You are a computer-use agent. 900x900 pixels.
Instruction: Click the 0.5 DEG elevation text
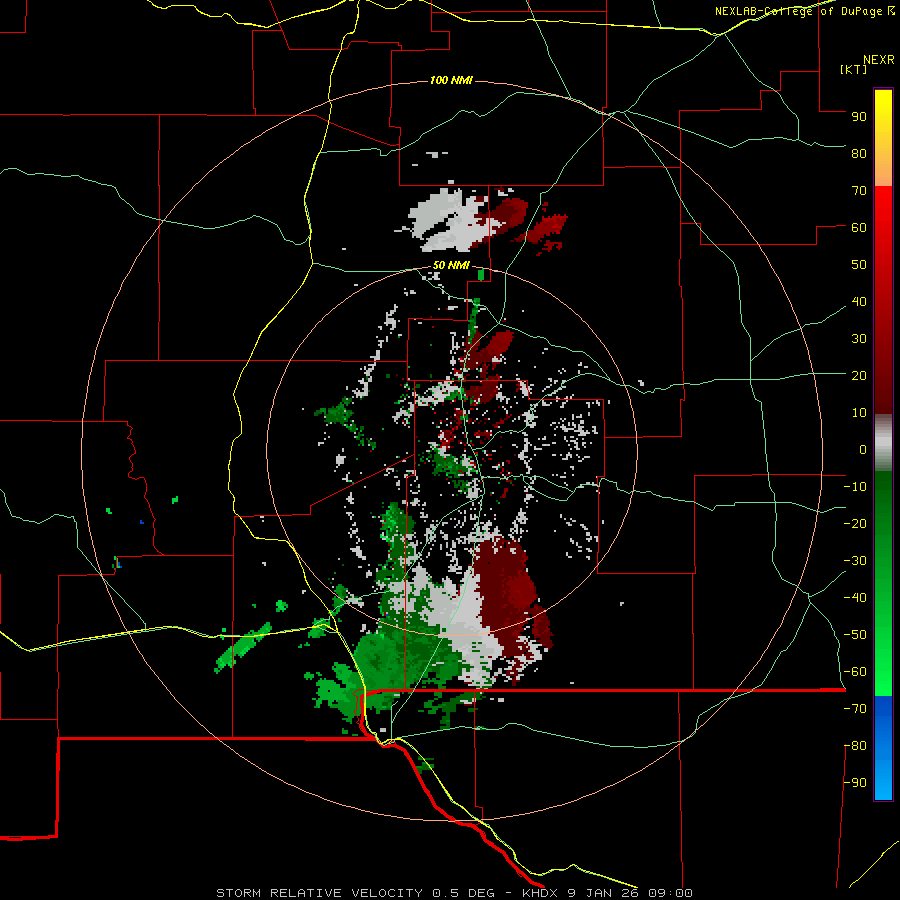point(463,893)
